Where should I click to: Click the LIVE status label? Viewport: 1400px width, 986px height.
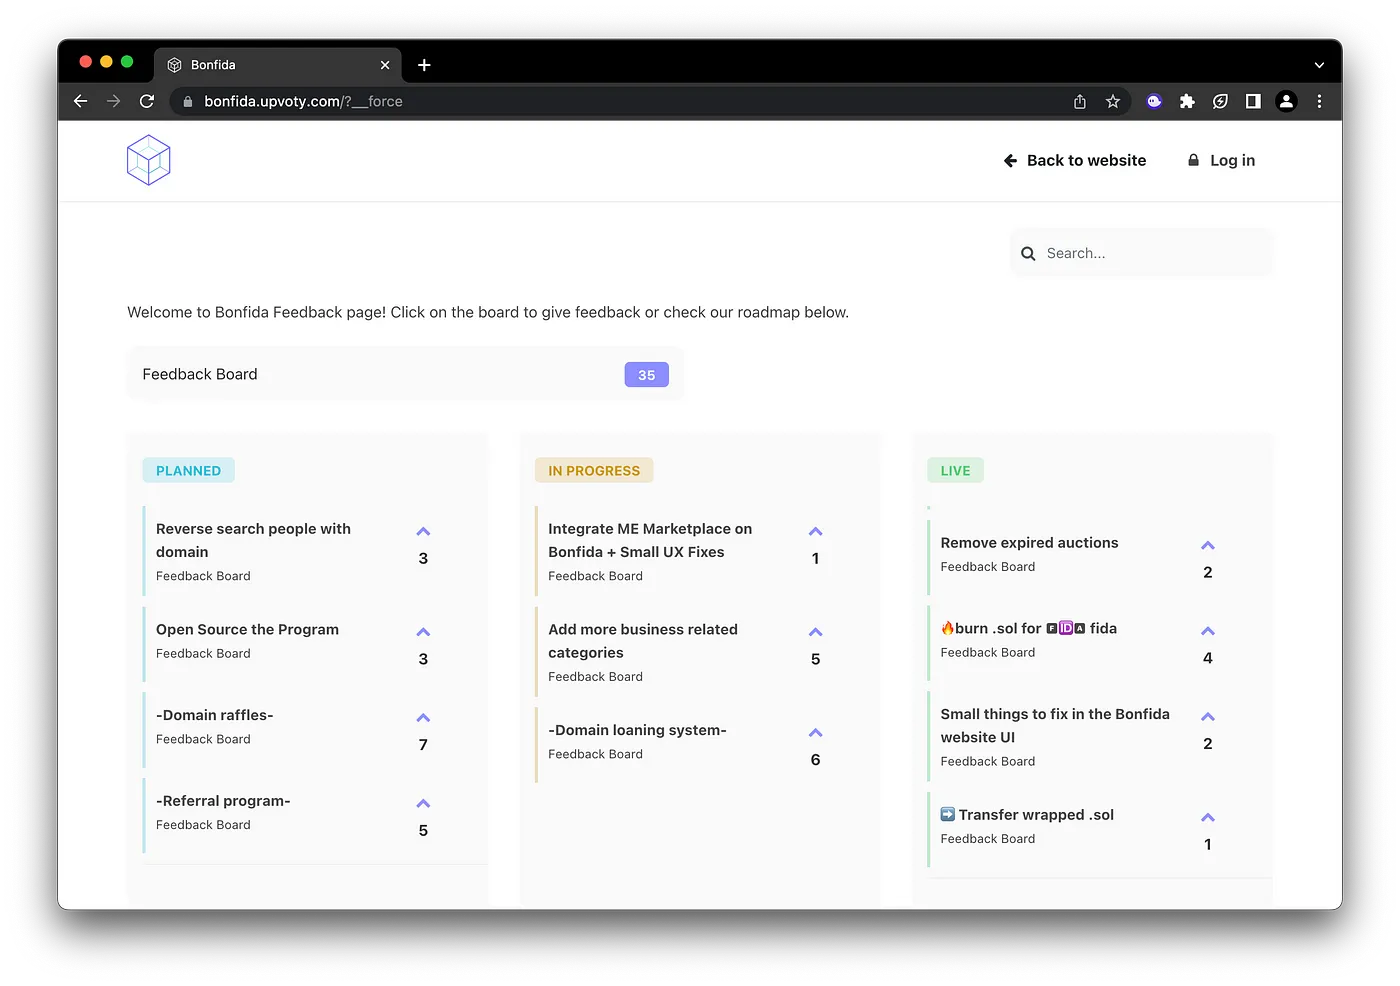[955, 471]
